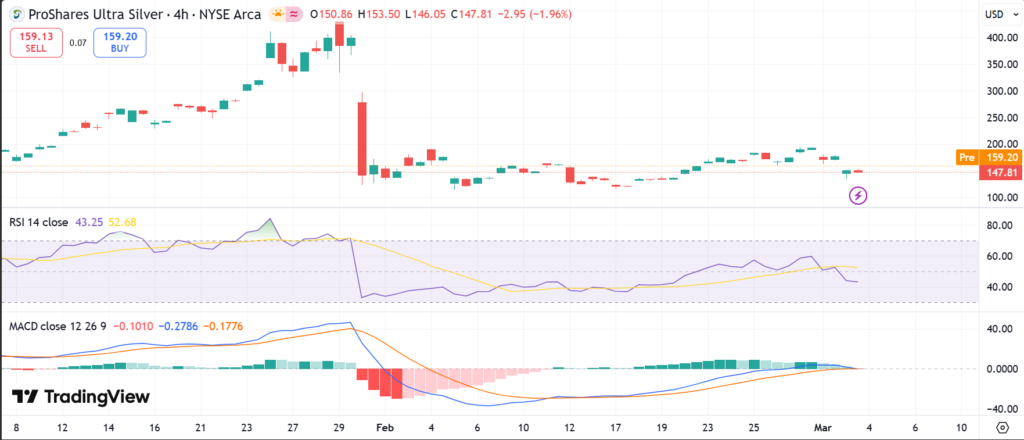The width and height of the screenshot is (1024, 440).
Task: Click the 159.13 SELL button
Action: [x=36, y=42]
